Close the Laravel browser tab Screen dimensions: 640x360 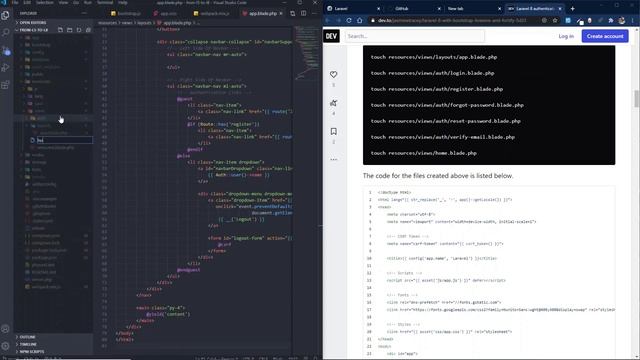point(378,9)
